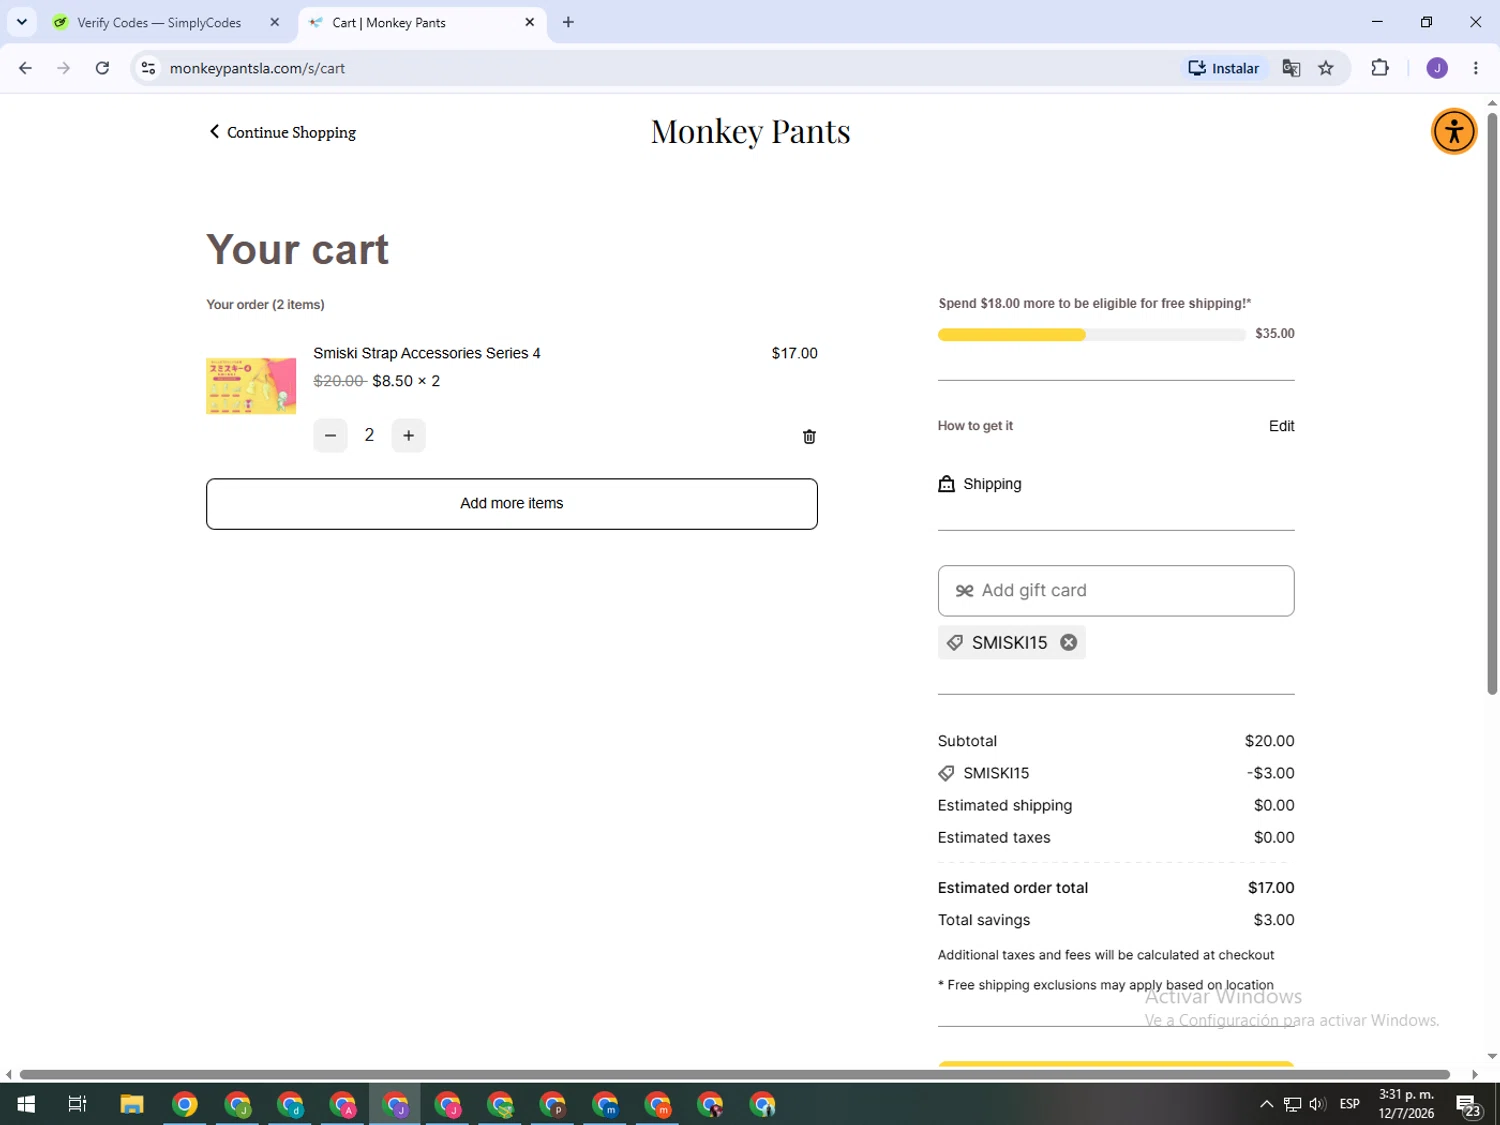1500x1125 pixels.
Task: Reload the cart page
Action: pyautogui.click(x=102, y=68)
